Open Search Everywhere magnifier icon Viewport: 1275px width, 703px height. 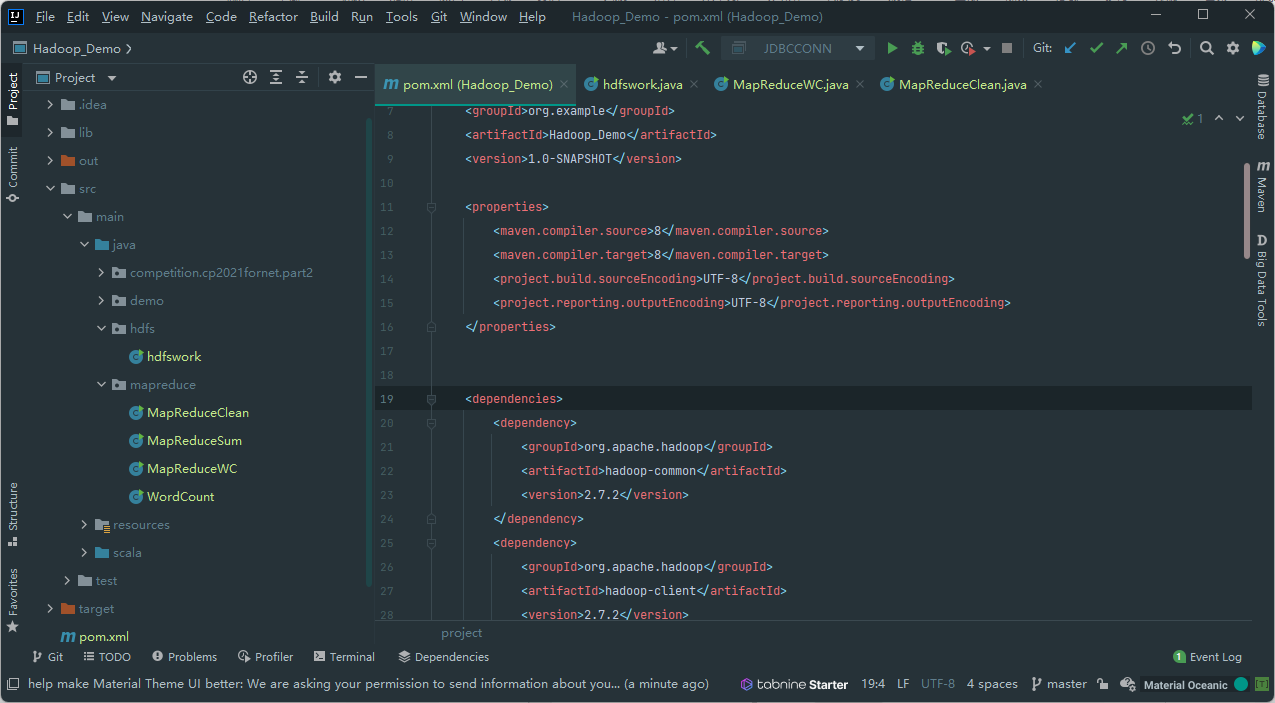[1207, 48]
